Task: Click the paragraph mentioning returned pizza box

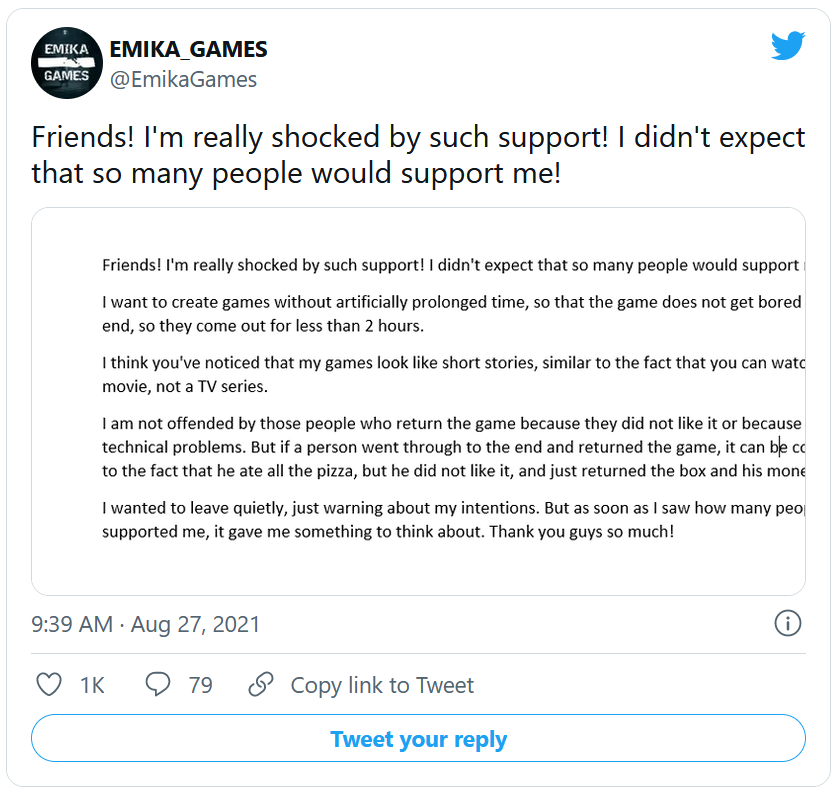Action: pyautogui.click(x=450, y=446)
